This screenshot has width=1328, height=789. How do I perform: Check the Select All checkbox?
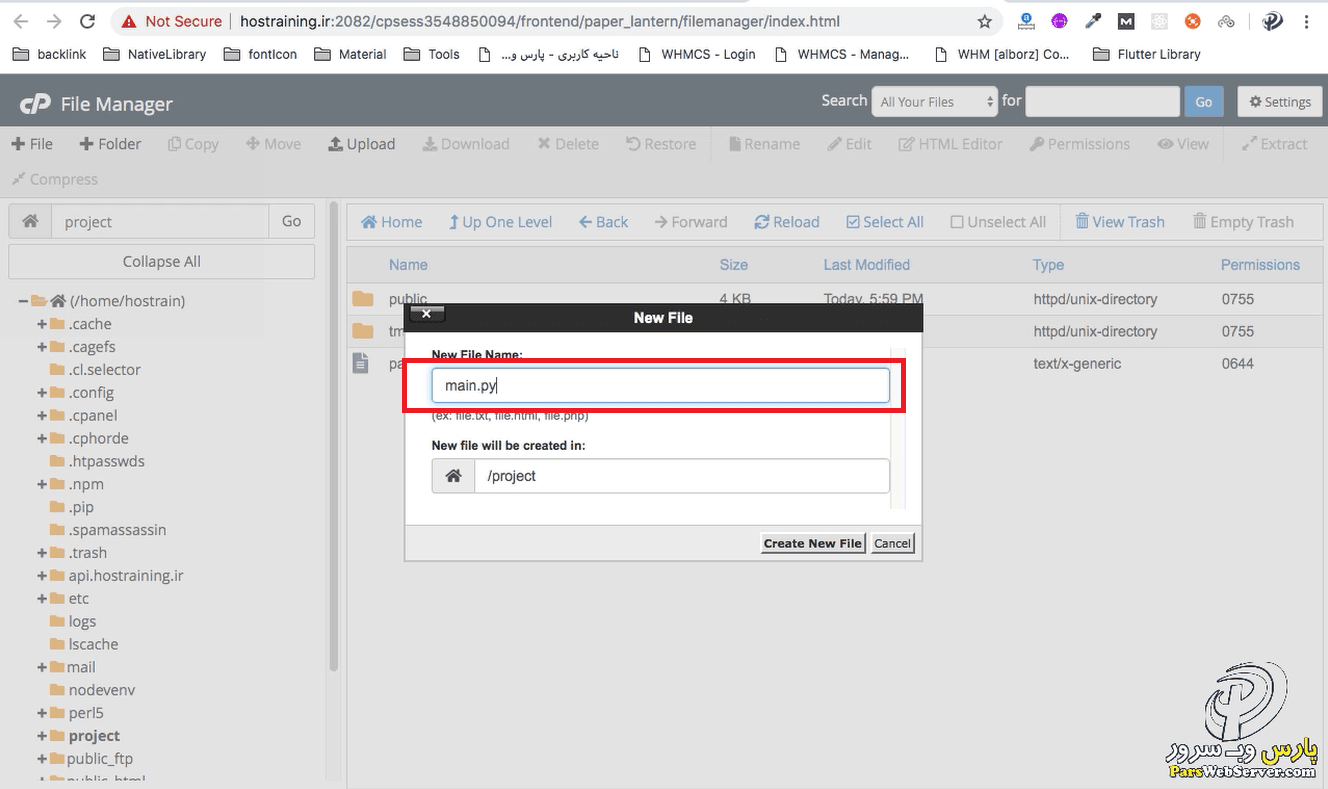point(853,222)
